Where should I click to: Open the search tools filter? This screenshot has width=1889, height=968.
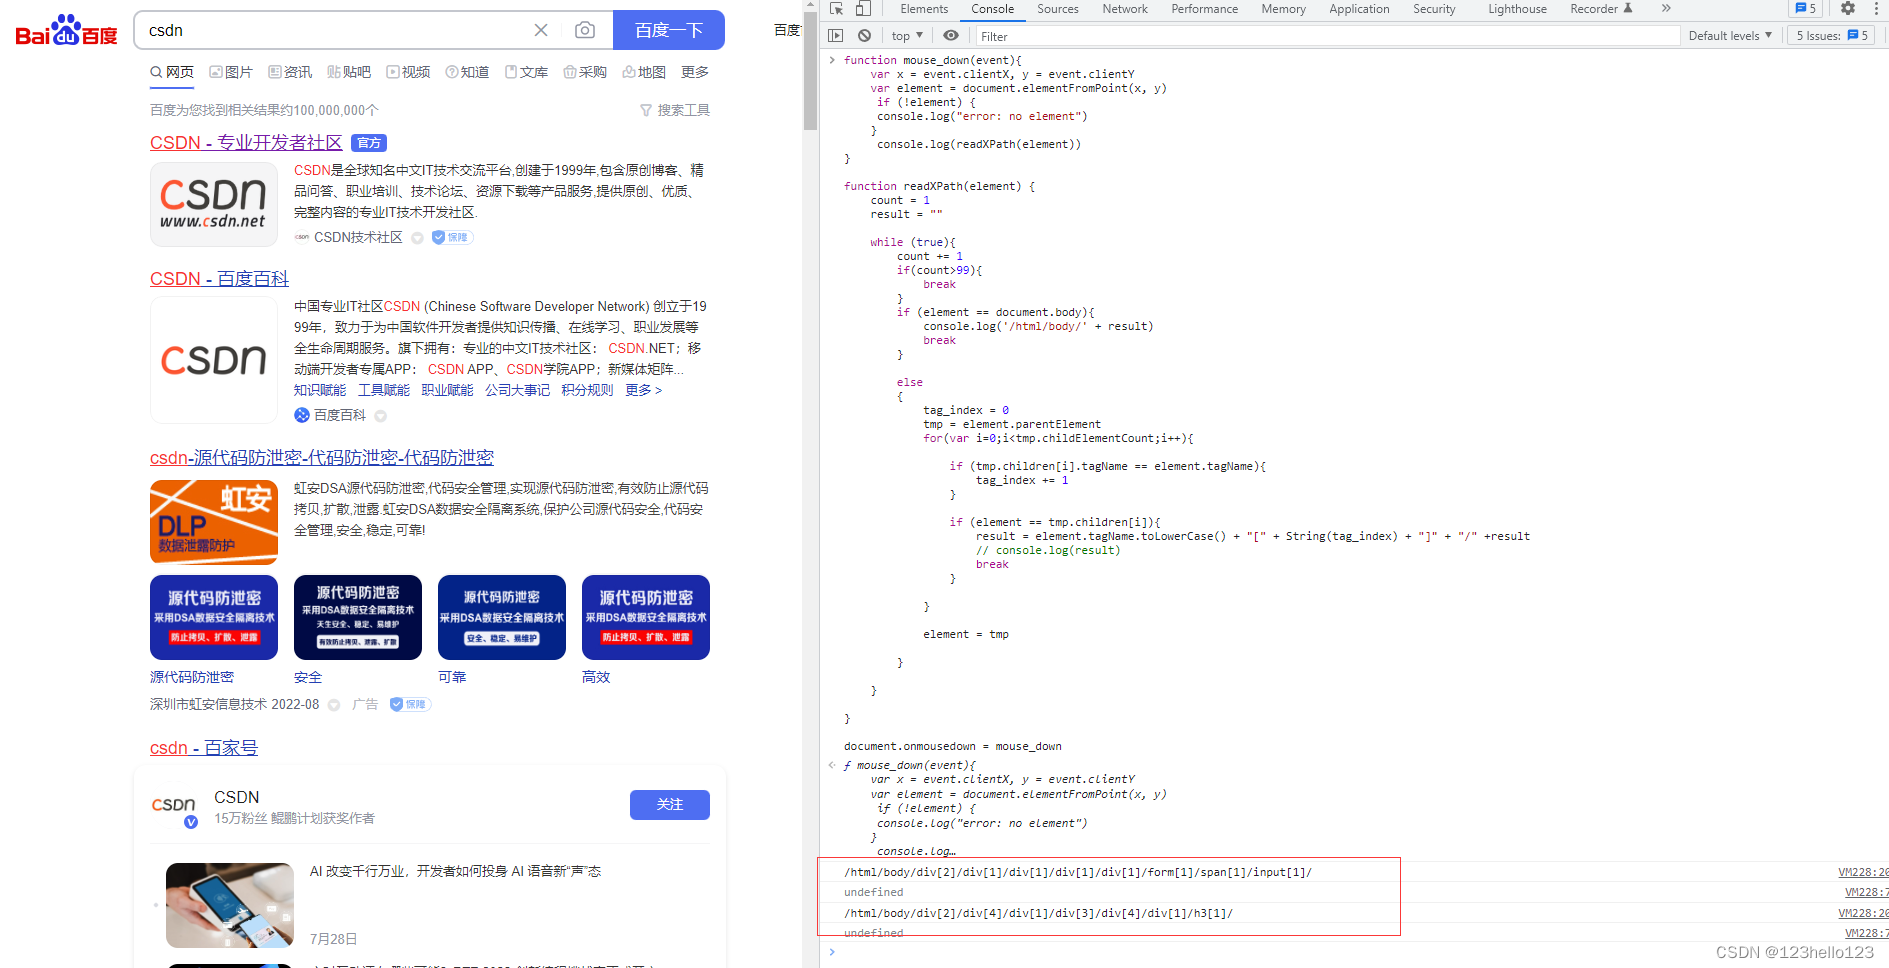point(675,110)
